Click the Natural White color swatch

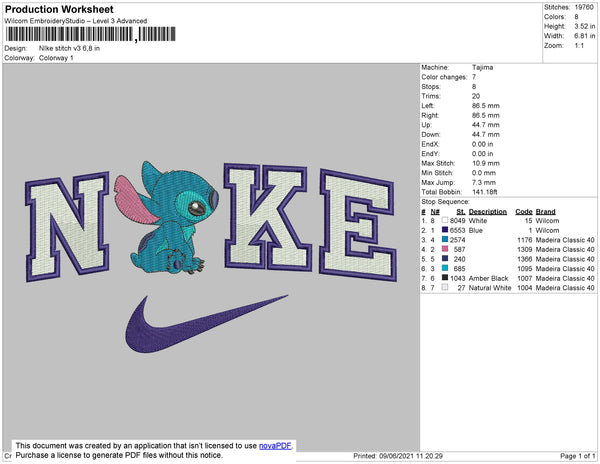445,287
